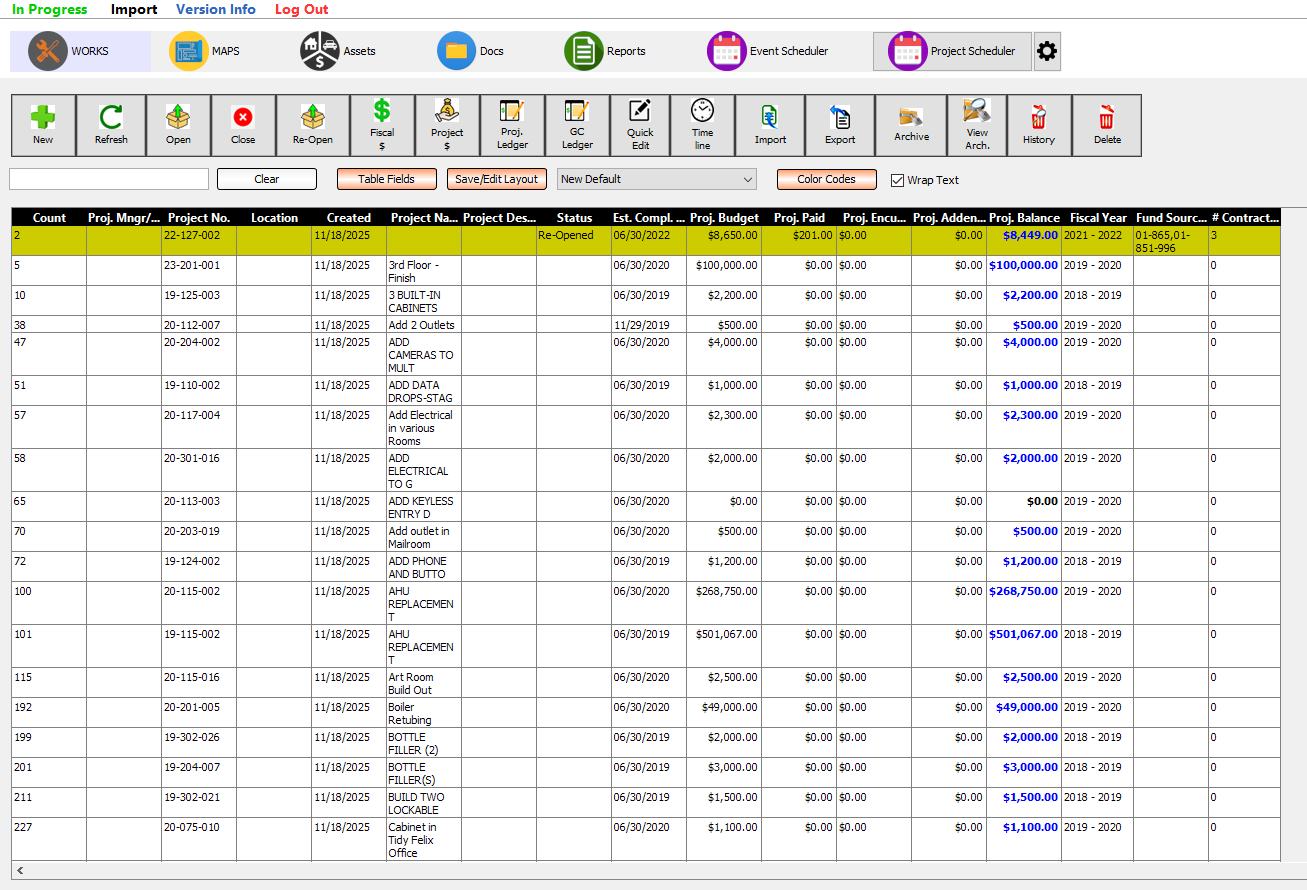Select the Re-Open tool
The image size is (1307, 890).
312,124
